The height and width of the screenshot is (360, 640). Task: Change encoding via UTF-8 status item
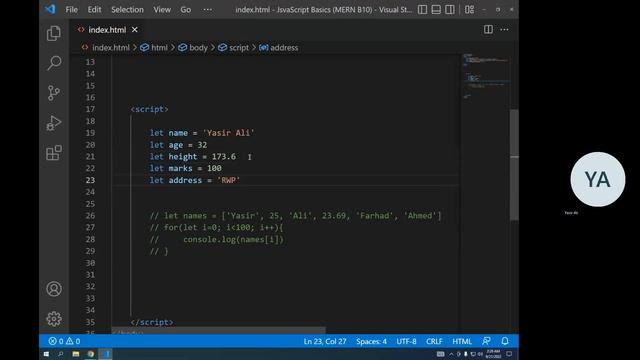pos(406,341)
